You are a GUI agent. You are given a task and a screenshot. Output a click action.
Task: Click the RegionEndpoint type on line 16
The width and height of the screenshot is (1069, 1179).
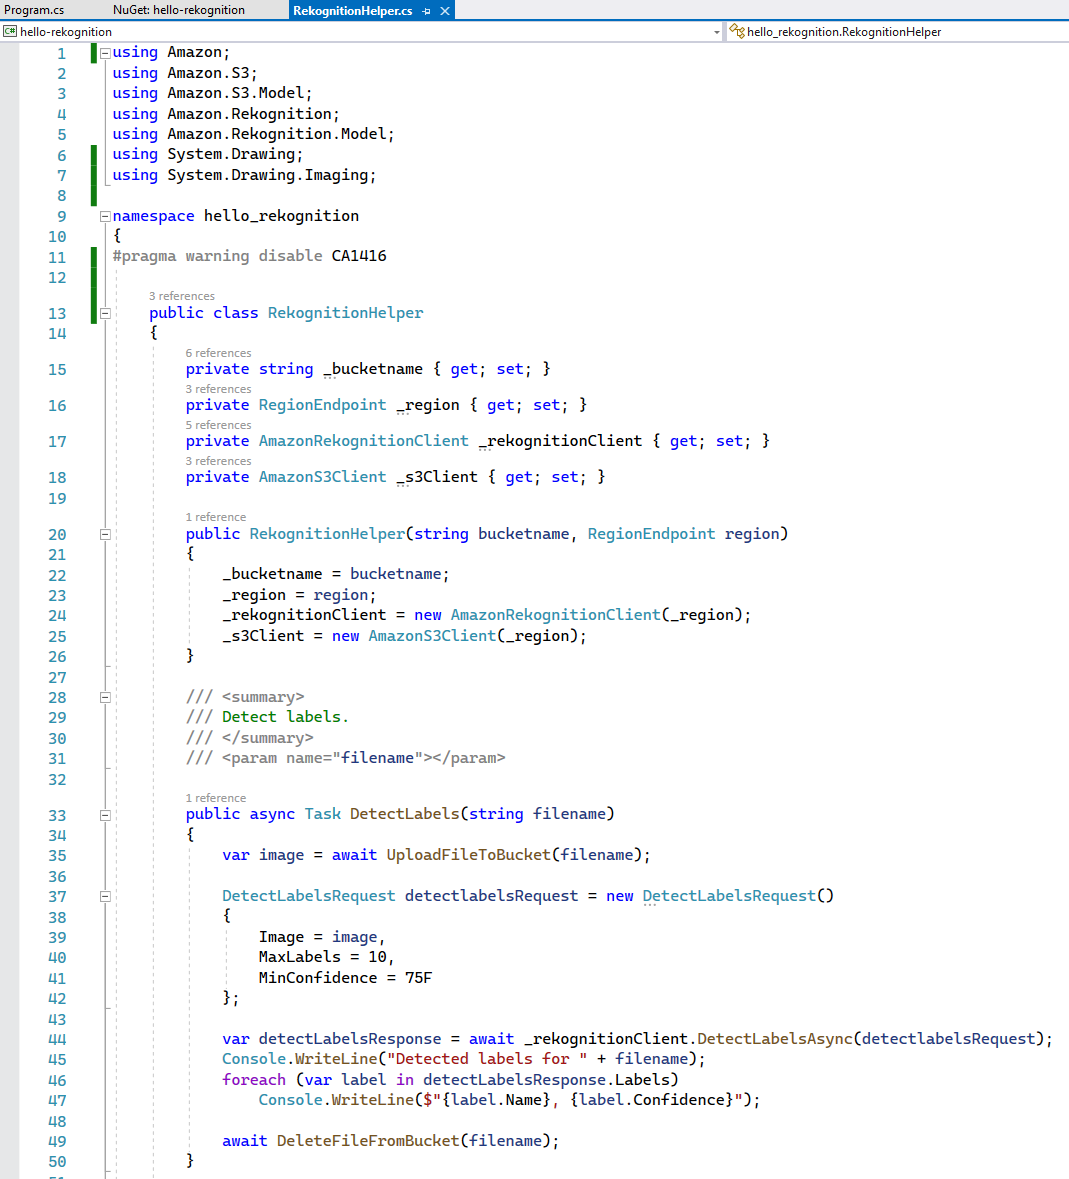(323, 405)
